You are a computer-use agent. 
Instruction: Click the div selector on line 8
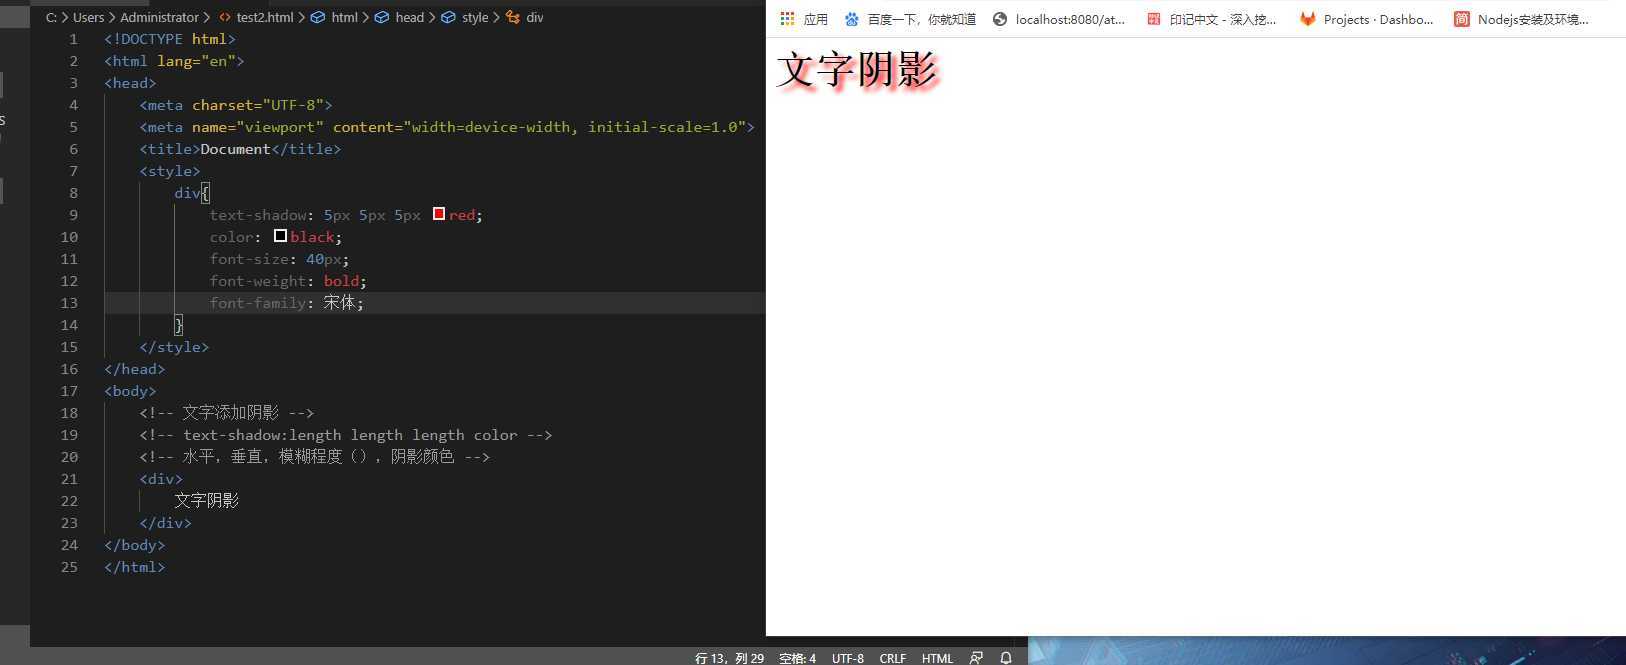(x=187, y=193)
